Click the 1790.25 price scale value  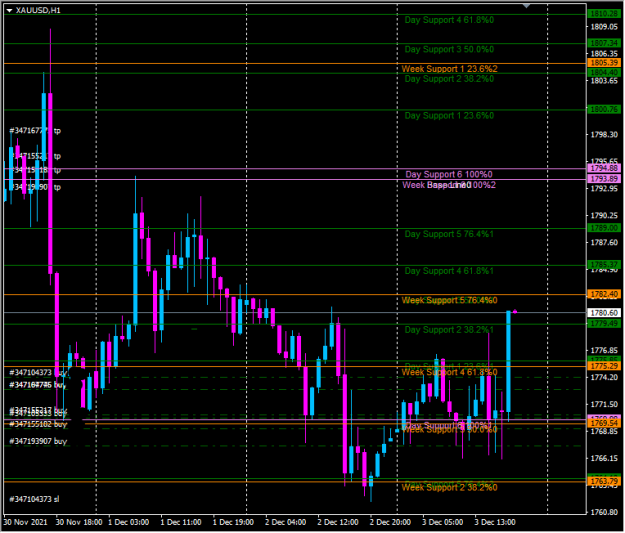(x=604, y=216)
